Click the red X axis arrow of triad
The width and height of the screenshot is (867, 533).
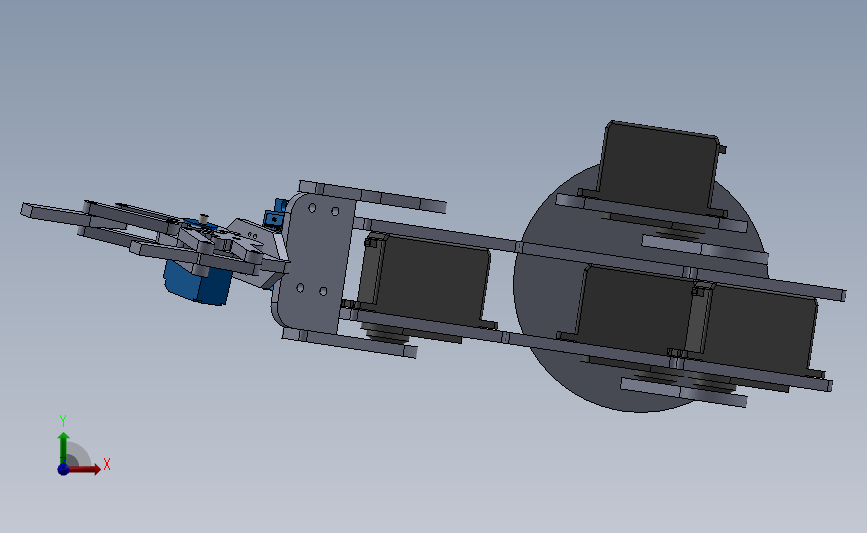(x=84, y=469)
